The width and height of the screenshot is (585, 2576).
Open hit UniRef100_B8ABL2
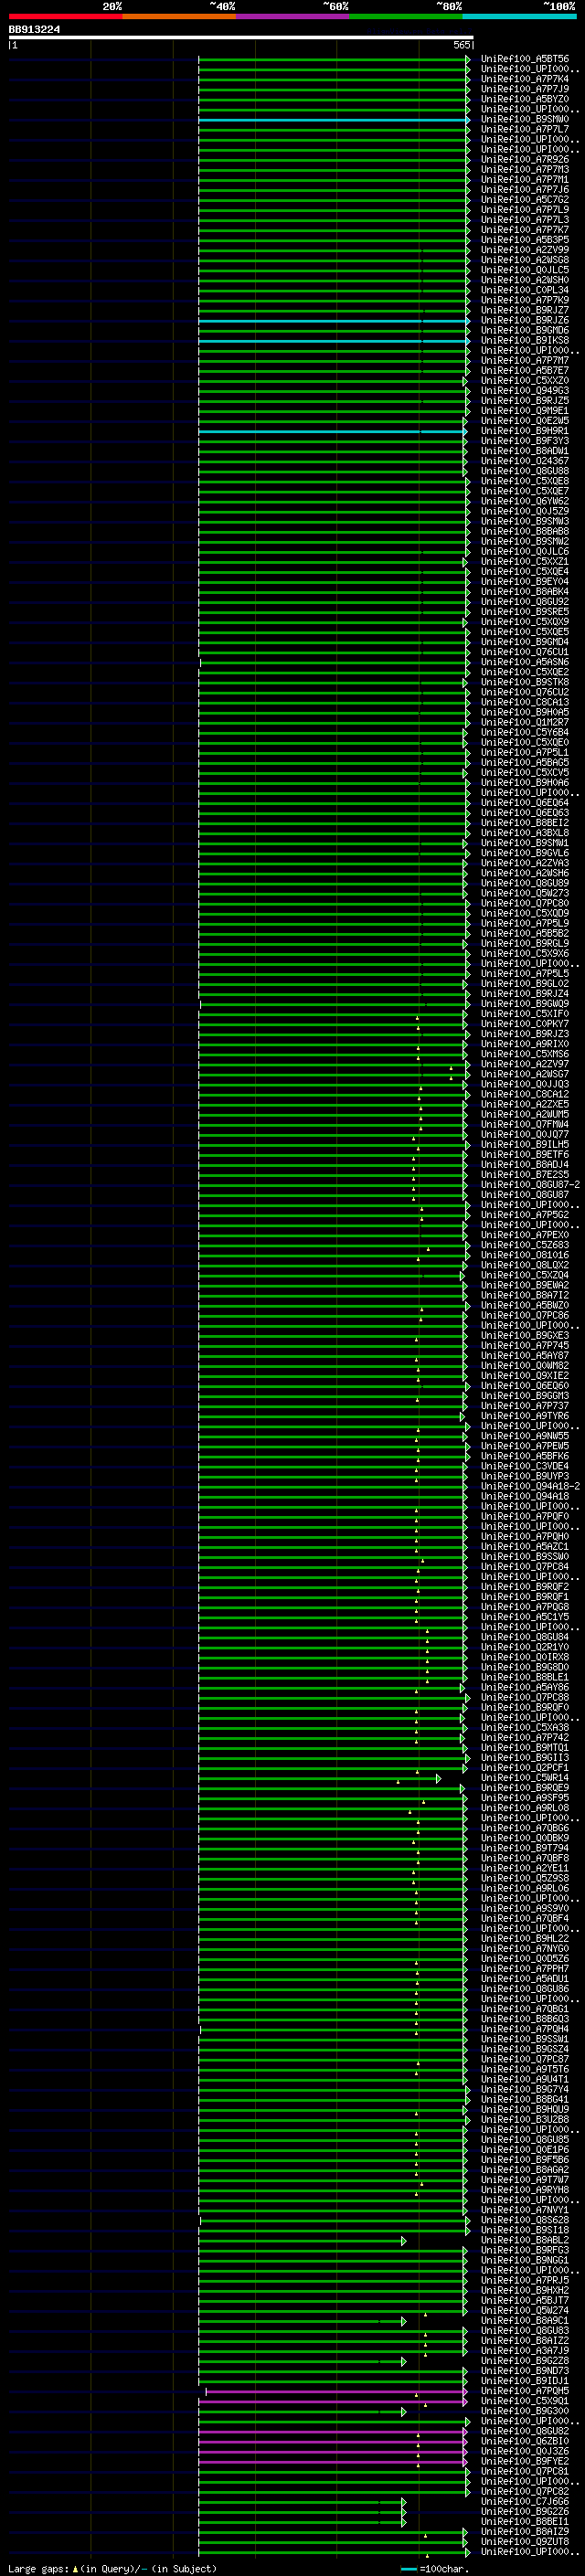click(x=525, y=2241)
